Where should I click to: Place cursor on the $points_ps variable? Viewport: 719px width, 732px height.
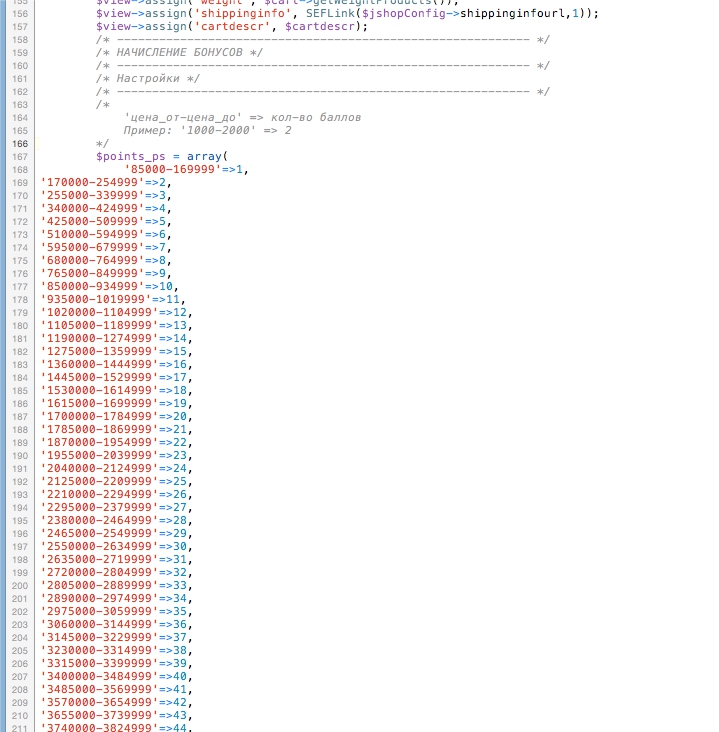click(x=136, y=156)
